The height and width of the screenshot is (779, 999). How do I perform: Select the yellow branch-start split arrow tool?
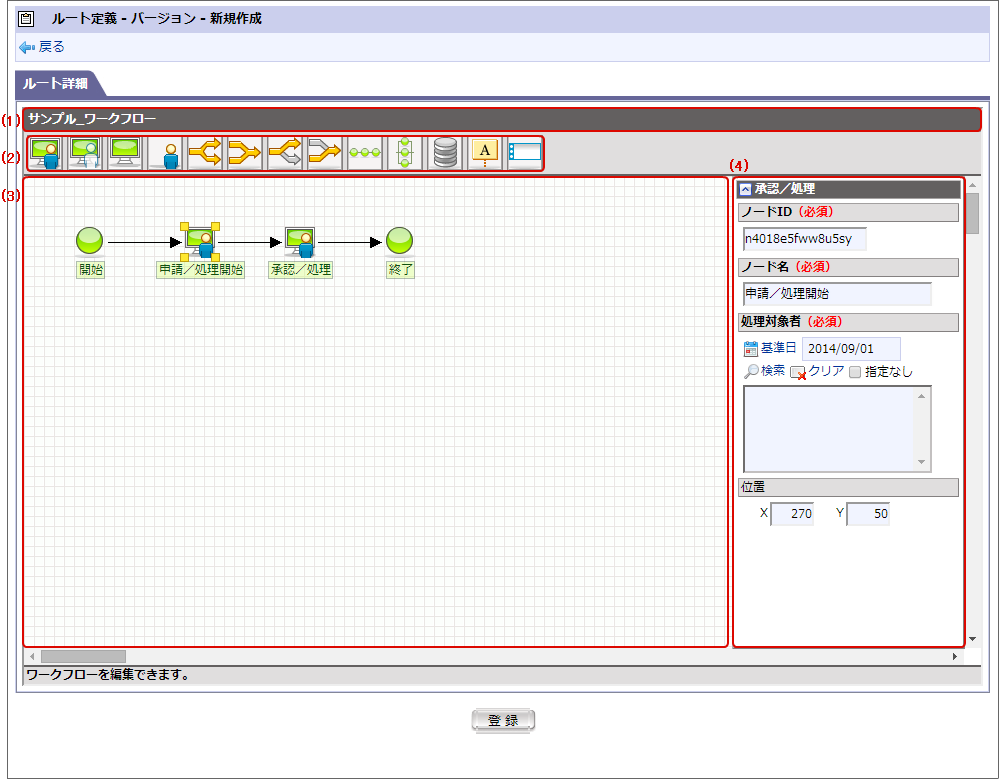point(205,154)
